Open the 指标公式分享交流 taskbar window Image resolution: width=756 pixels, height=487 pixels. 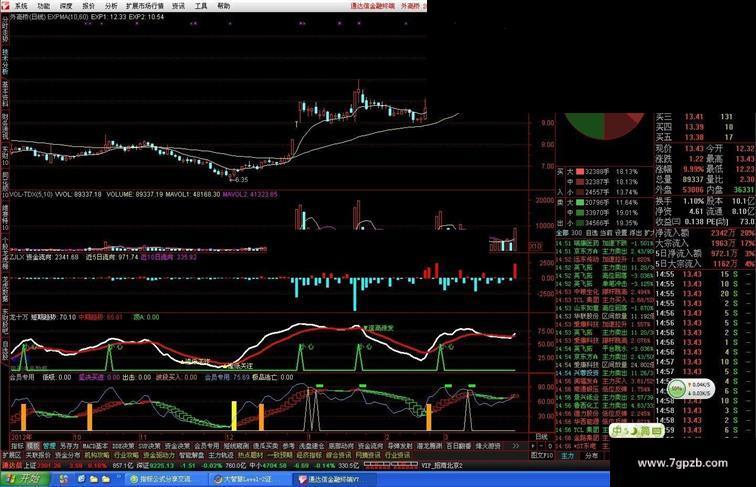[165, 479]
